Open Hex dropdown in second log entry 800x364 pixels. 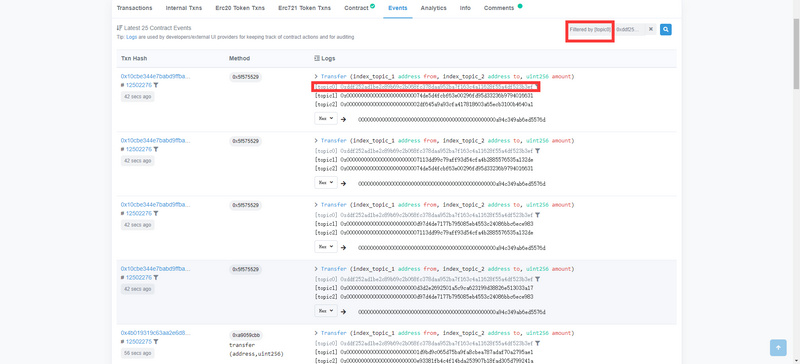coord(326,182)
